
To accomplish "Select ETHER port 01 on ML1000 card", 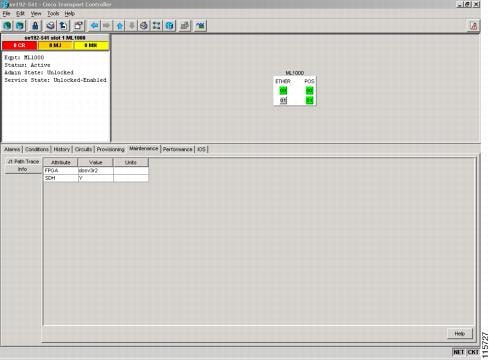I will 283,100.
